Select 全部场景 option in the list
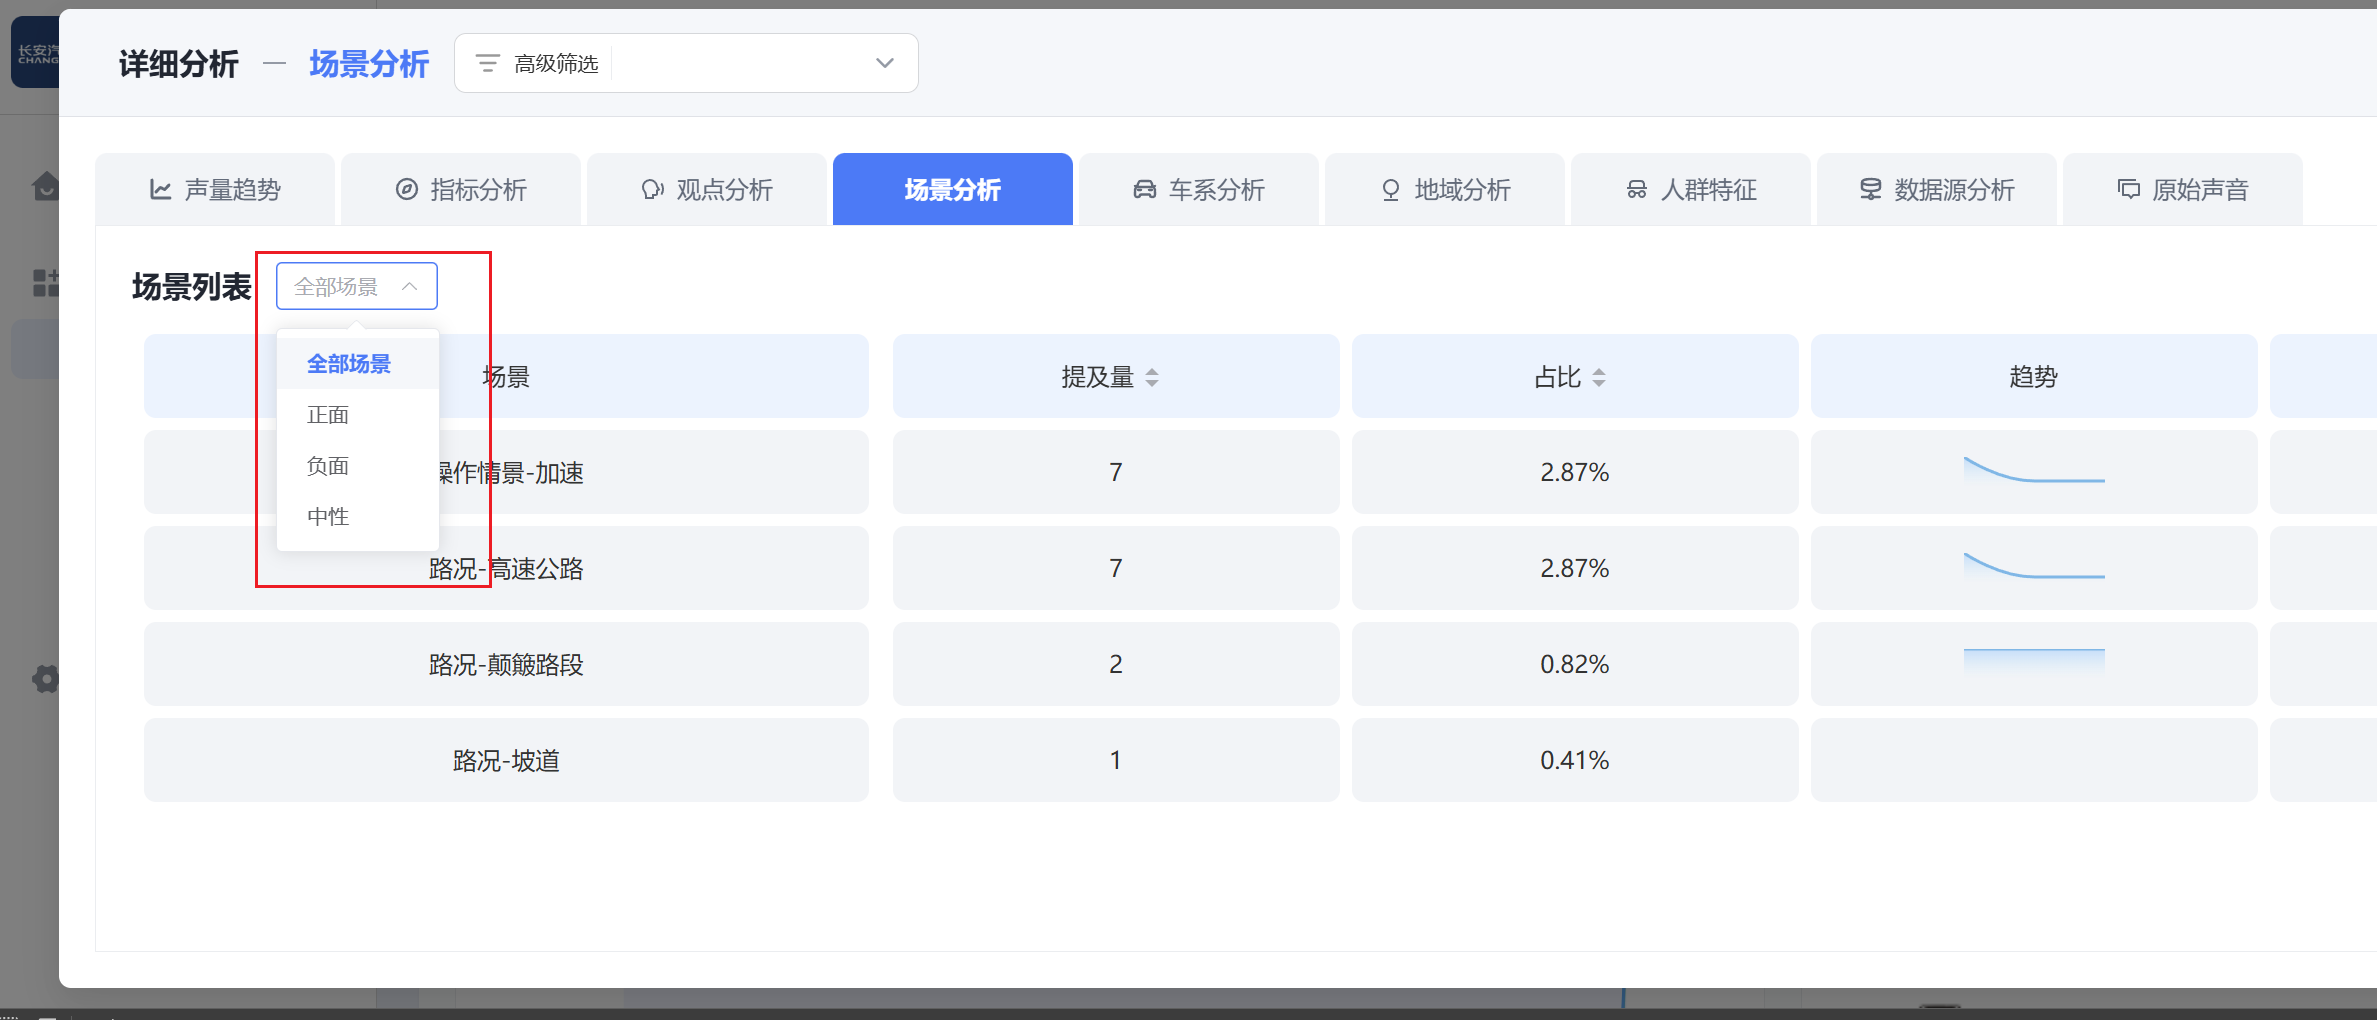The image size is (2377, 1020). (x=349, y=364)
